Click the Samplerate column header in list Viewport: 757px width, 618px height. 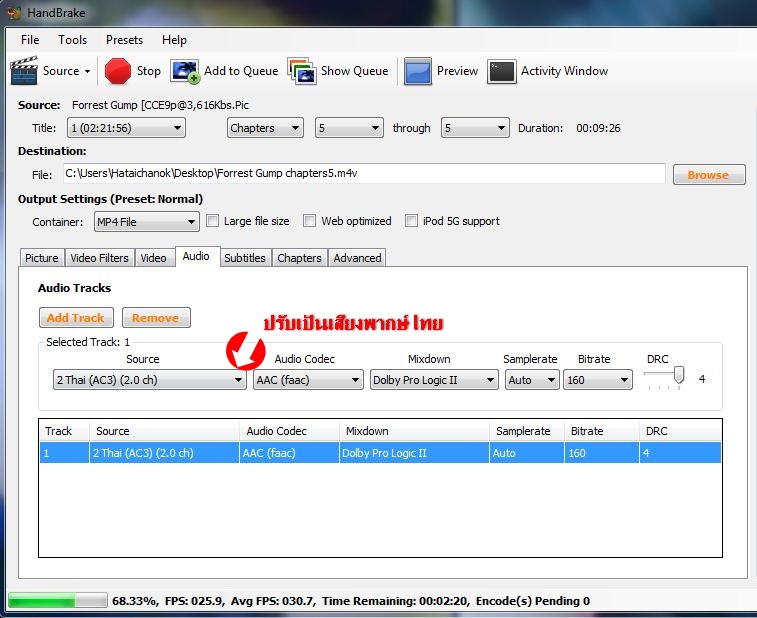(x=527, y=431)
